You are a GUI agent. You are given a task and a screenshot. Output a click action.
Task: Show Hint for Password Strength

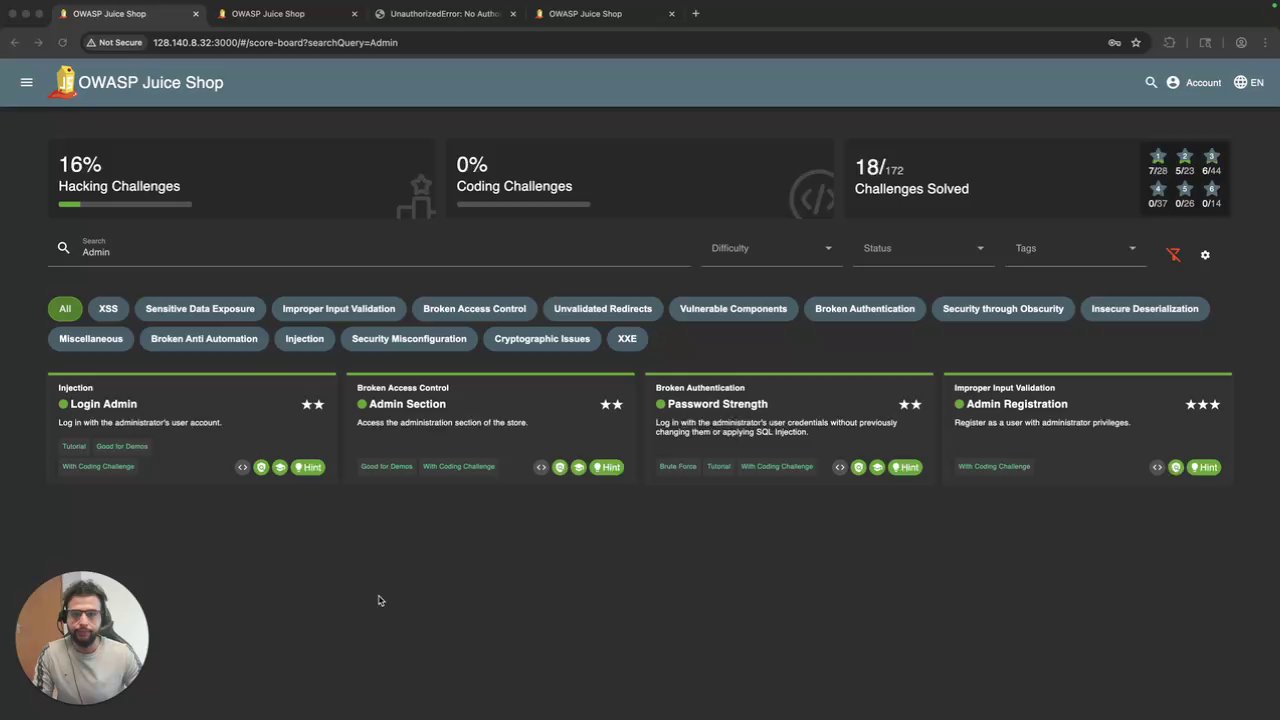(905, 467)
